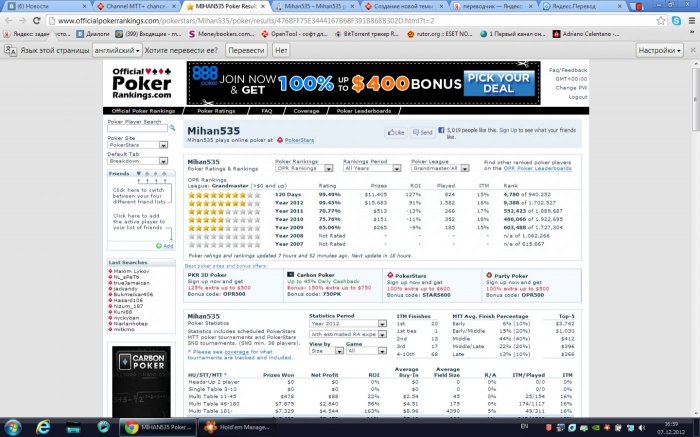The image size is (700, 437).
Task: Click the Facebook Send button
Action: point(422,133)
